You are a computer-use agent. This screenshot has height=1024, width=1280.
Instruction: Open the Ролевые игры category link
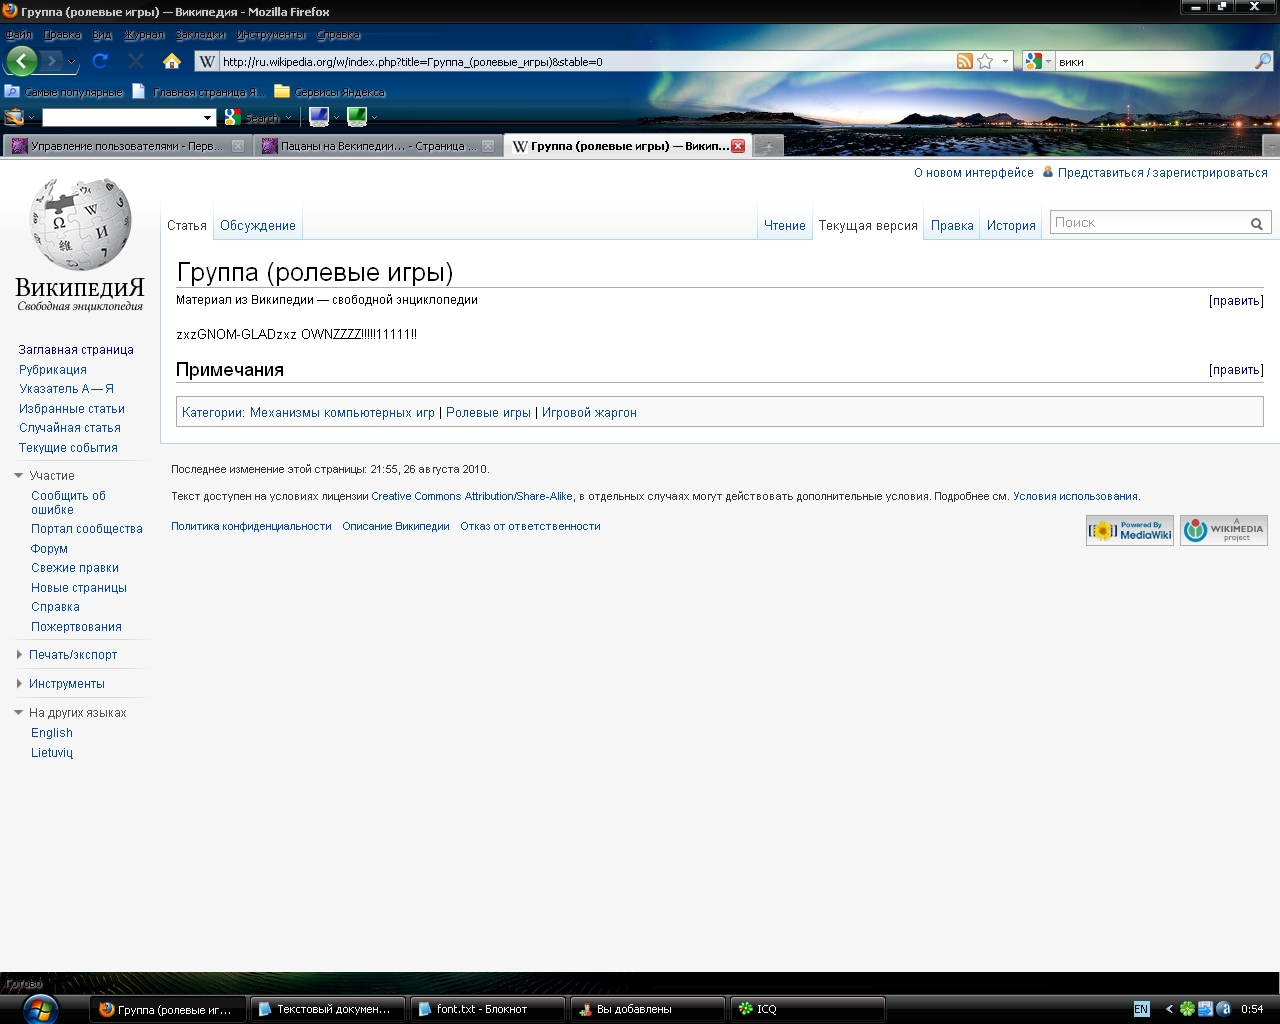pos(488,413)
